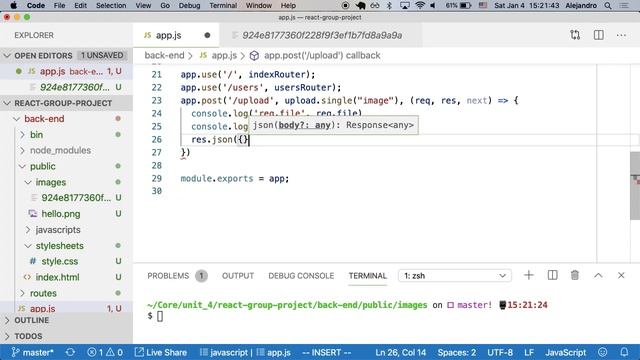640x360 pixels.
Task: Click the unsaved dot on app.js tab
Action: point(207,35)
